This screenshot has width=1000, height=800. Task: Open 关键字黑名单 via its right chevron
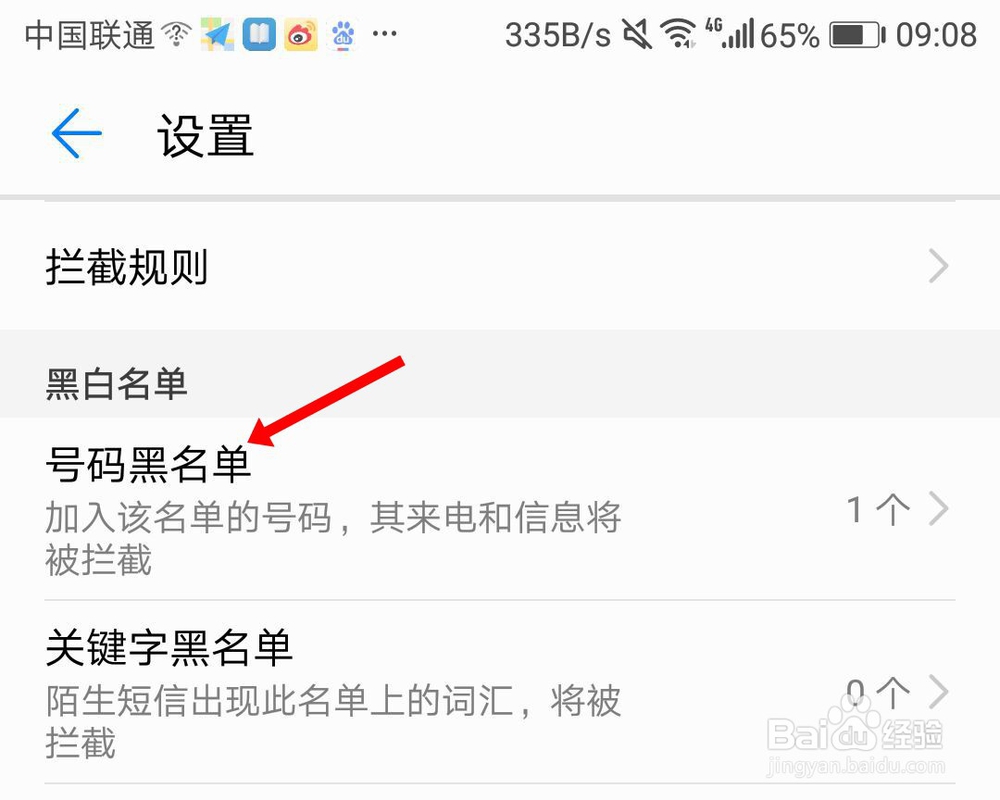pyautogui.click(x=939, y=692)
